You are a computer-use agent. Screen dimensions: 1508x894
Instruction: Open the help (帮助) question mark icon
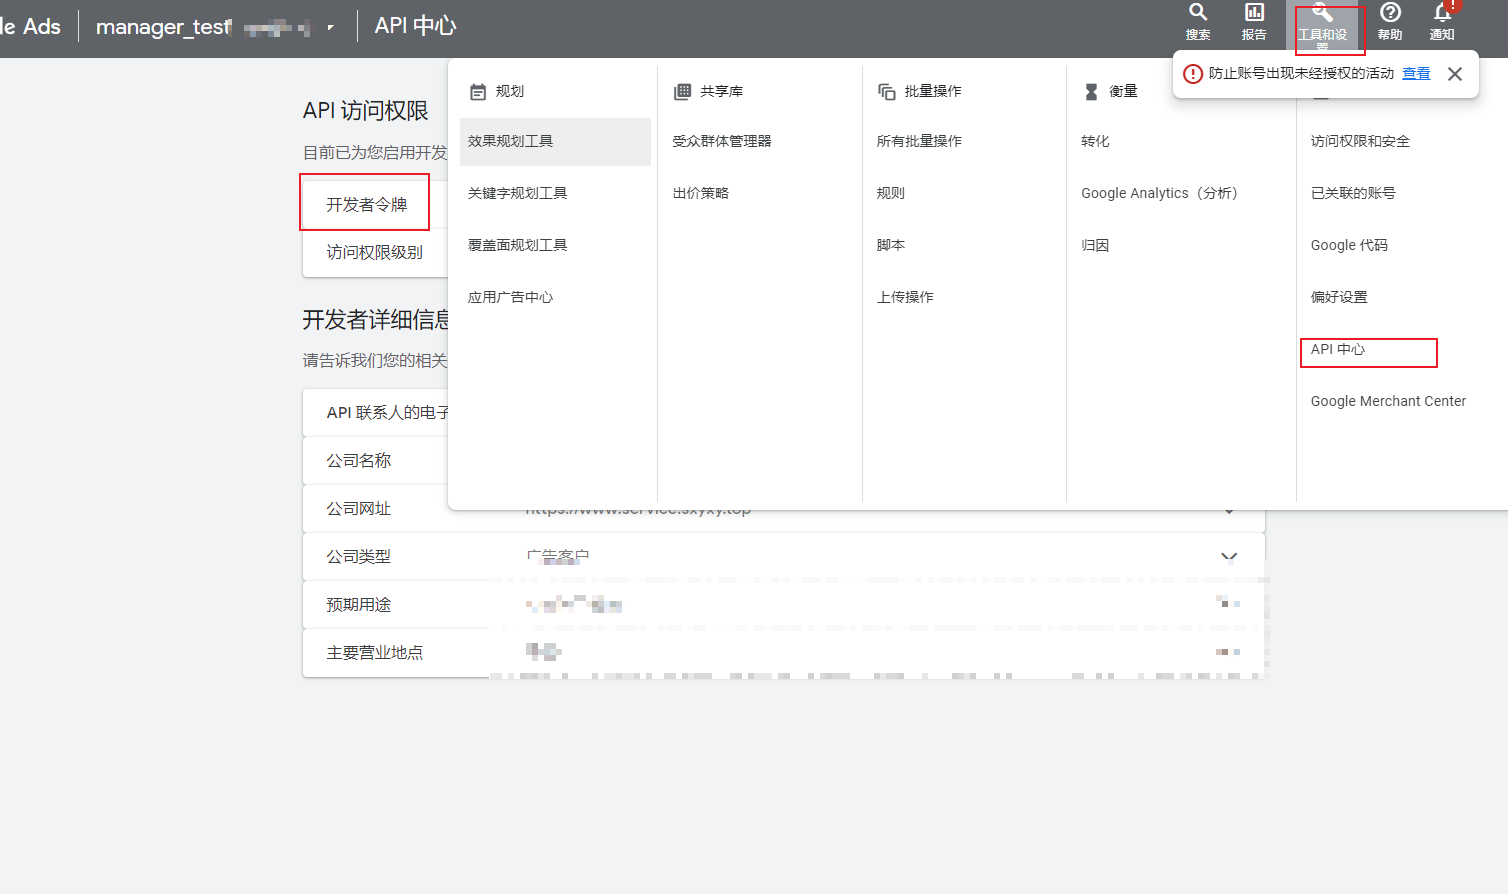pyautogui.click(x=1390, y=13)
